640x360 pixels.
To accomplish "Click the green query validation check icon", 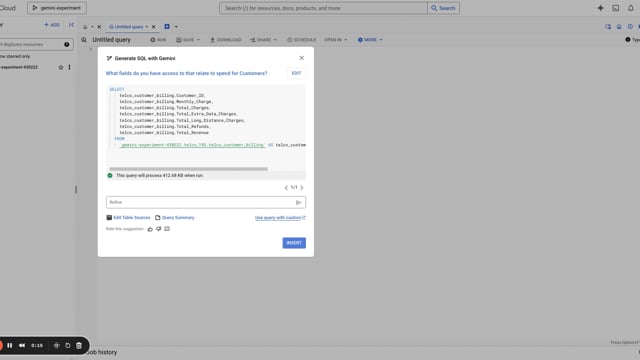I will coord(110,176).
